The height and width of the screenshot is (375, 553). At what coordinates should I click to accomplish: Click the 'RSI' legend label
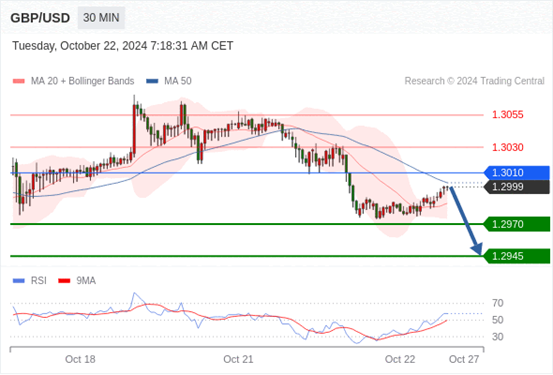click(39, 281)
